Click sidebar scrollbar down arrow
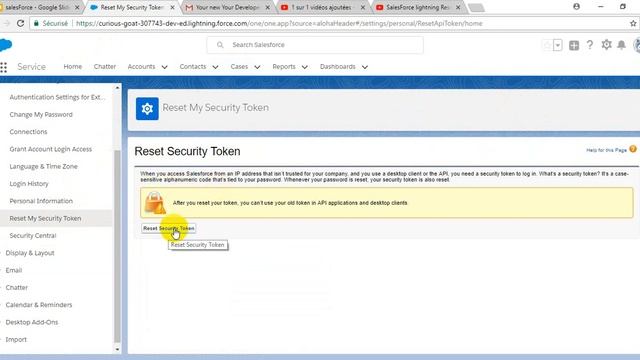Screen dimensions: 640x360 tap(118, 349)
